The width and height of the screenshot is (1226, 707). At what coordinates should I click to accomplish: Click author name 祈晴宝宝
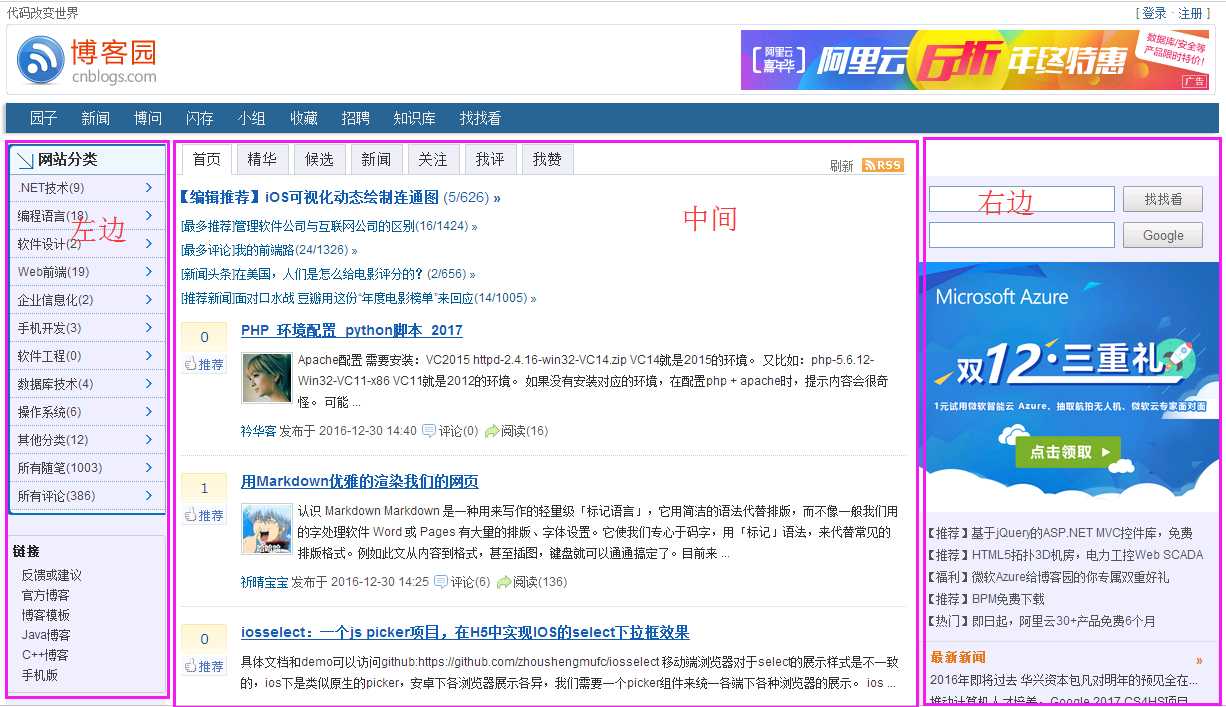coord(265,582)
